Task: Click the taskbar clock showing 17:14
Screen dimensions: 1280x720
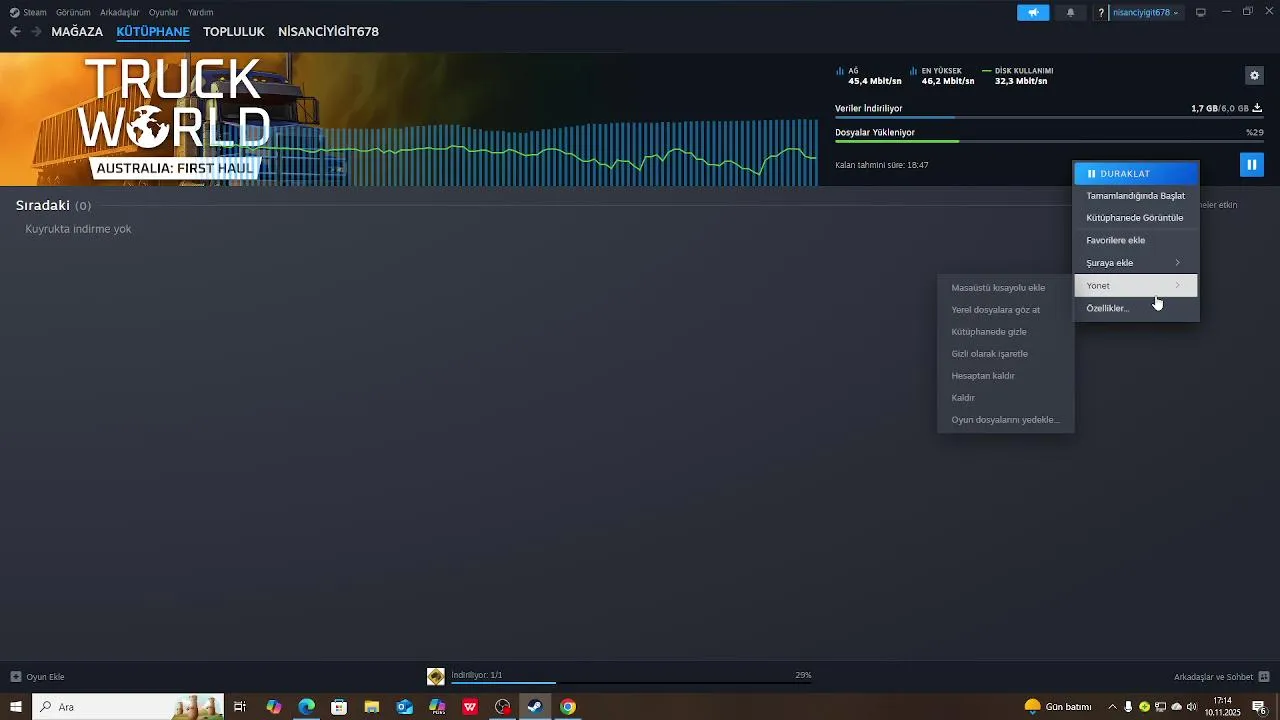Action: click(x=1222, y=707)
